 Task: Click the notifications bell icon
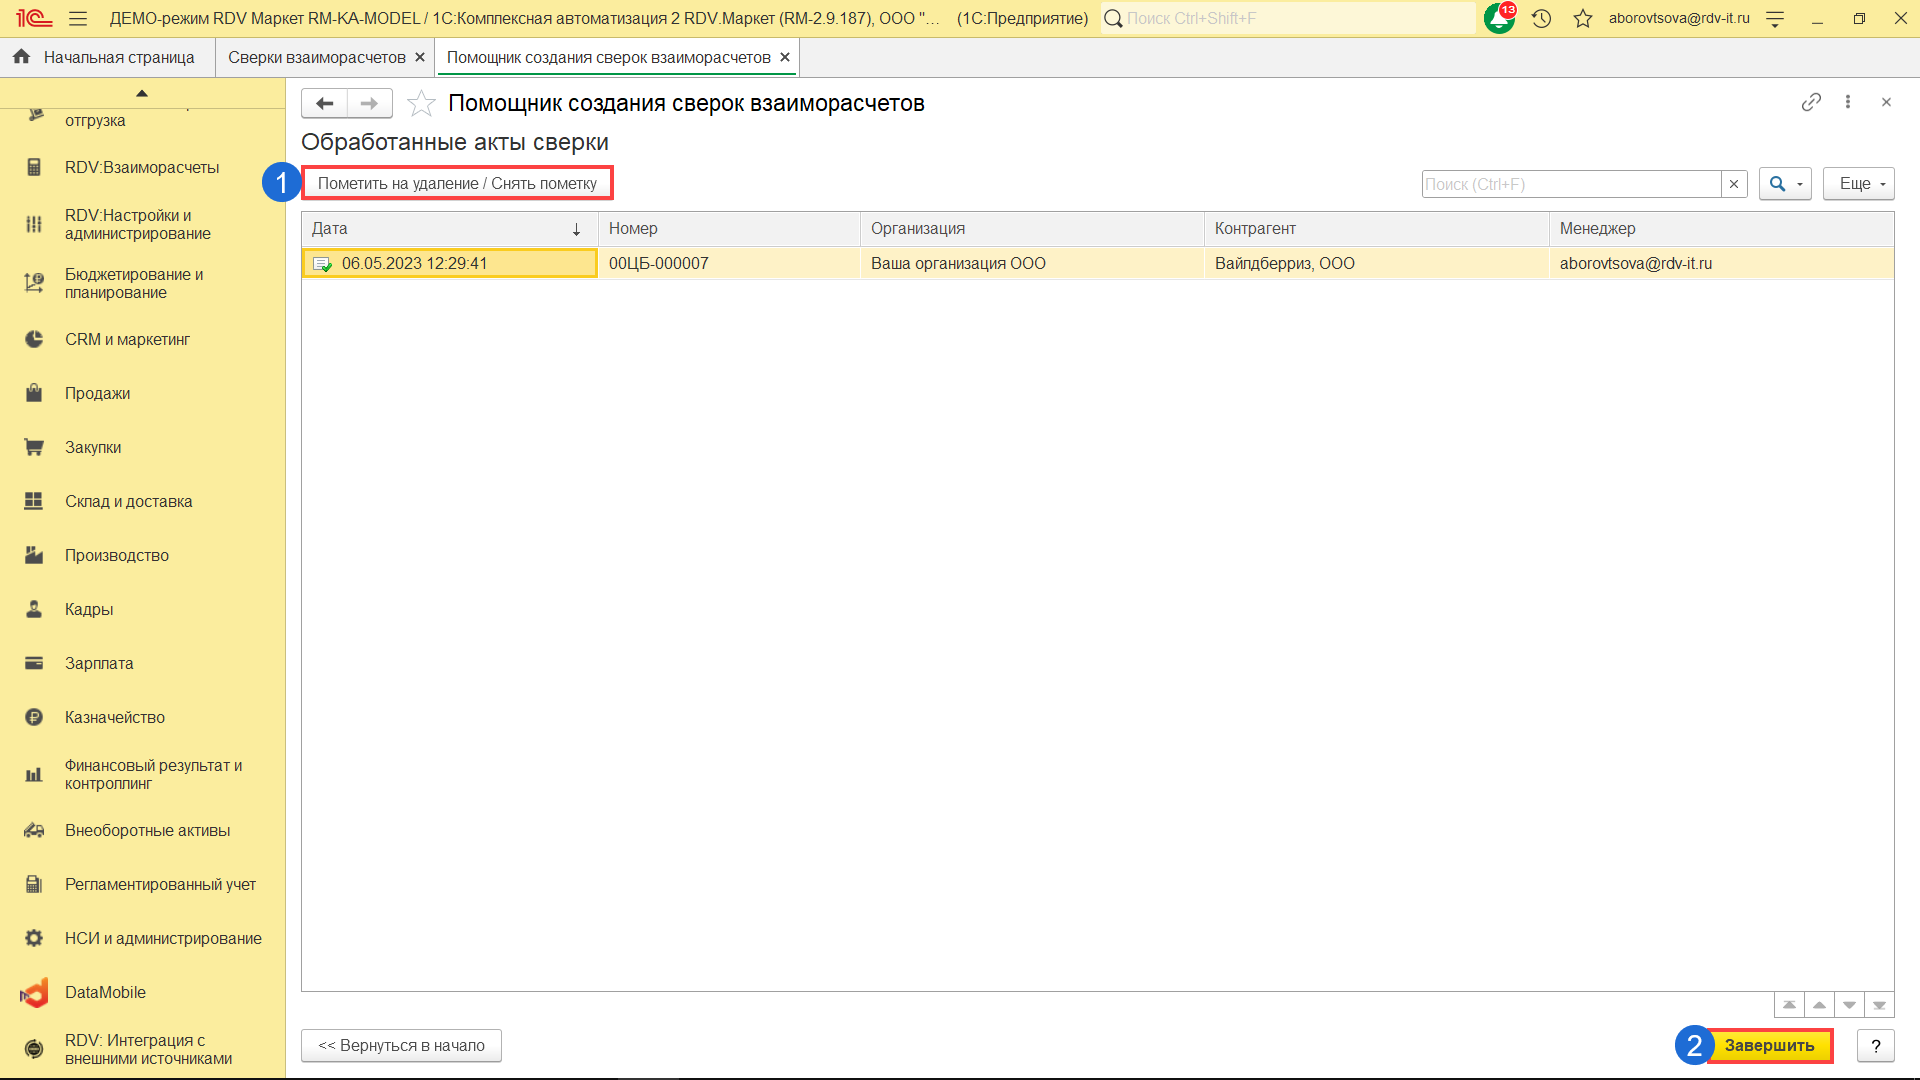1498,18
